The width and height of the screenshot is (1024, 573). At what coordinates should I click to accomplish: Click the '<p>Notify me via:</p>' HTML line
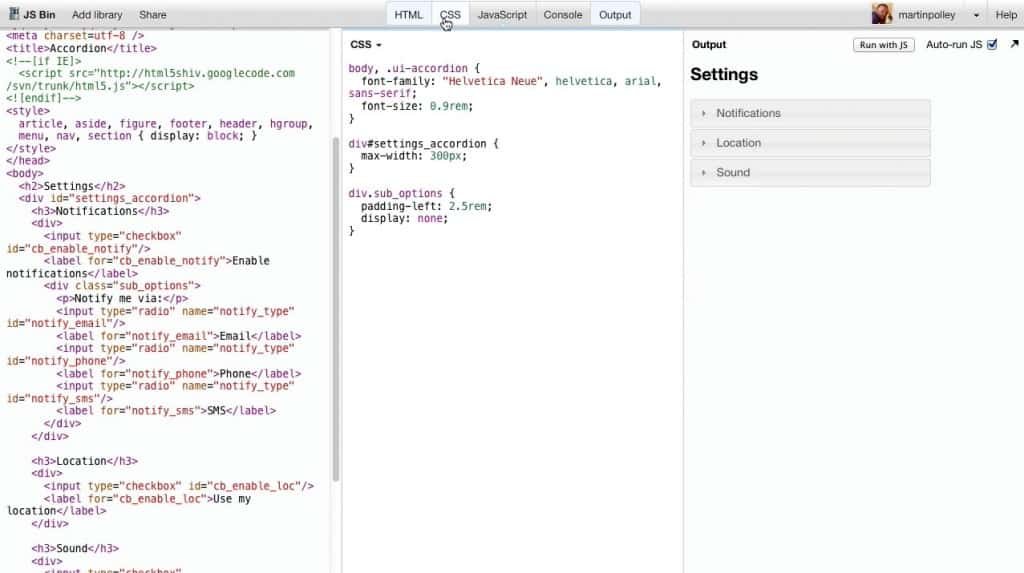(x=121, y=298)
